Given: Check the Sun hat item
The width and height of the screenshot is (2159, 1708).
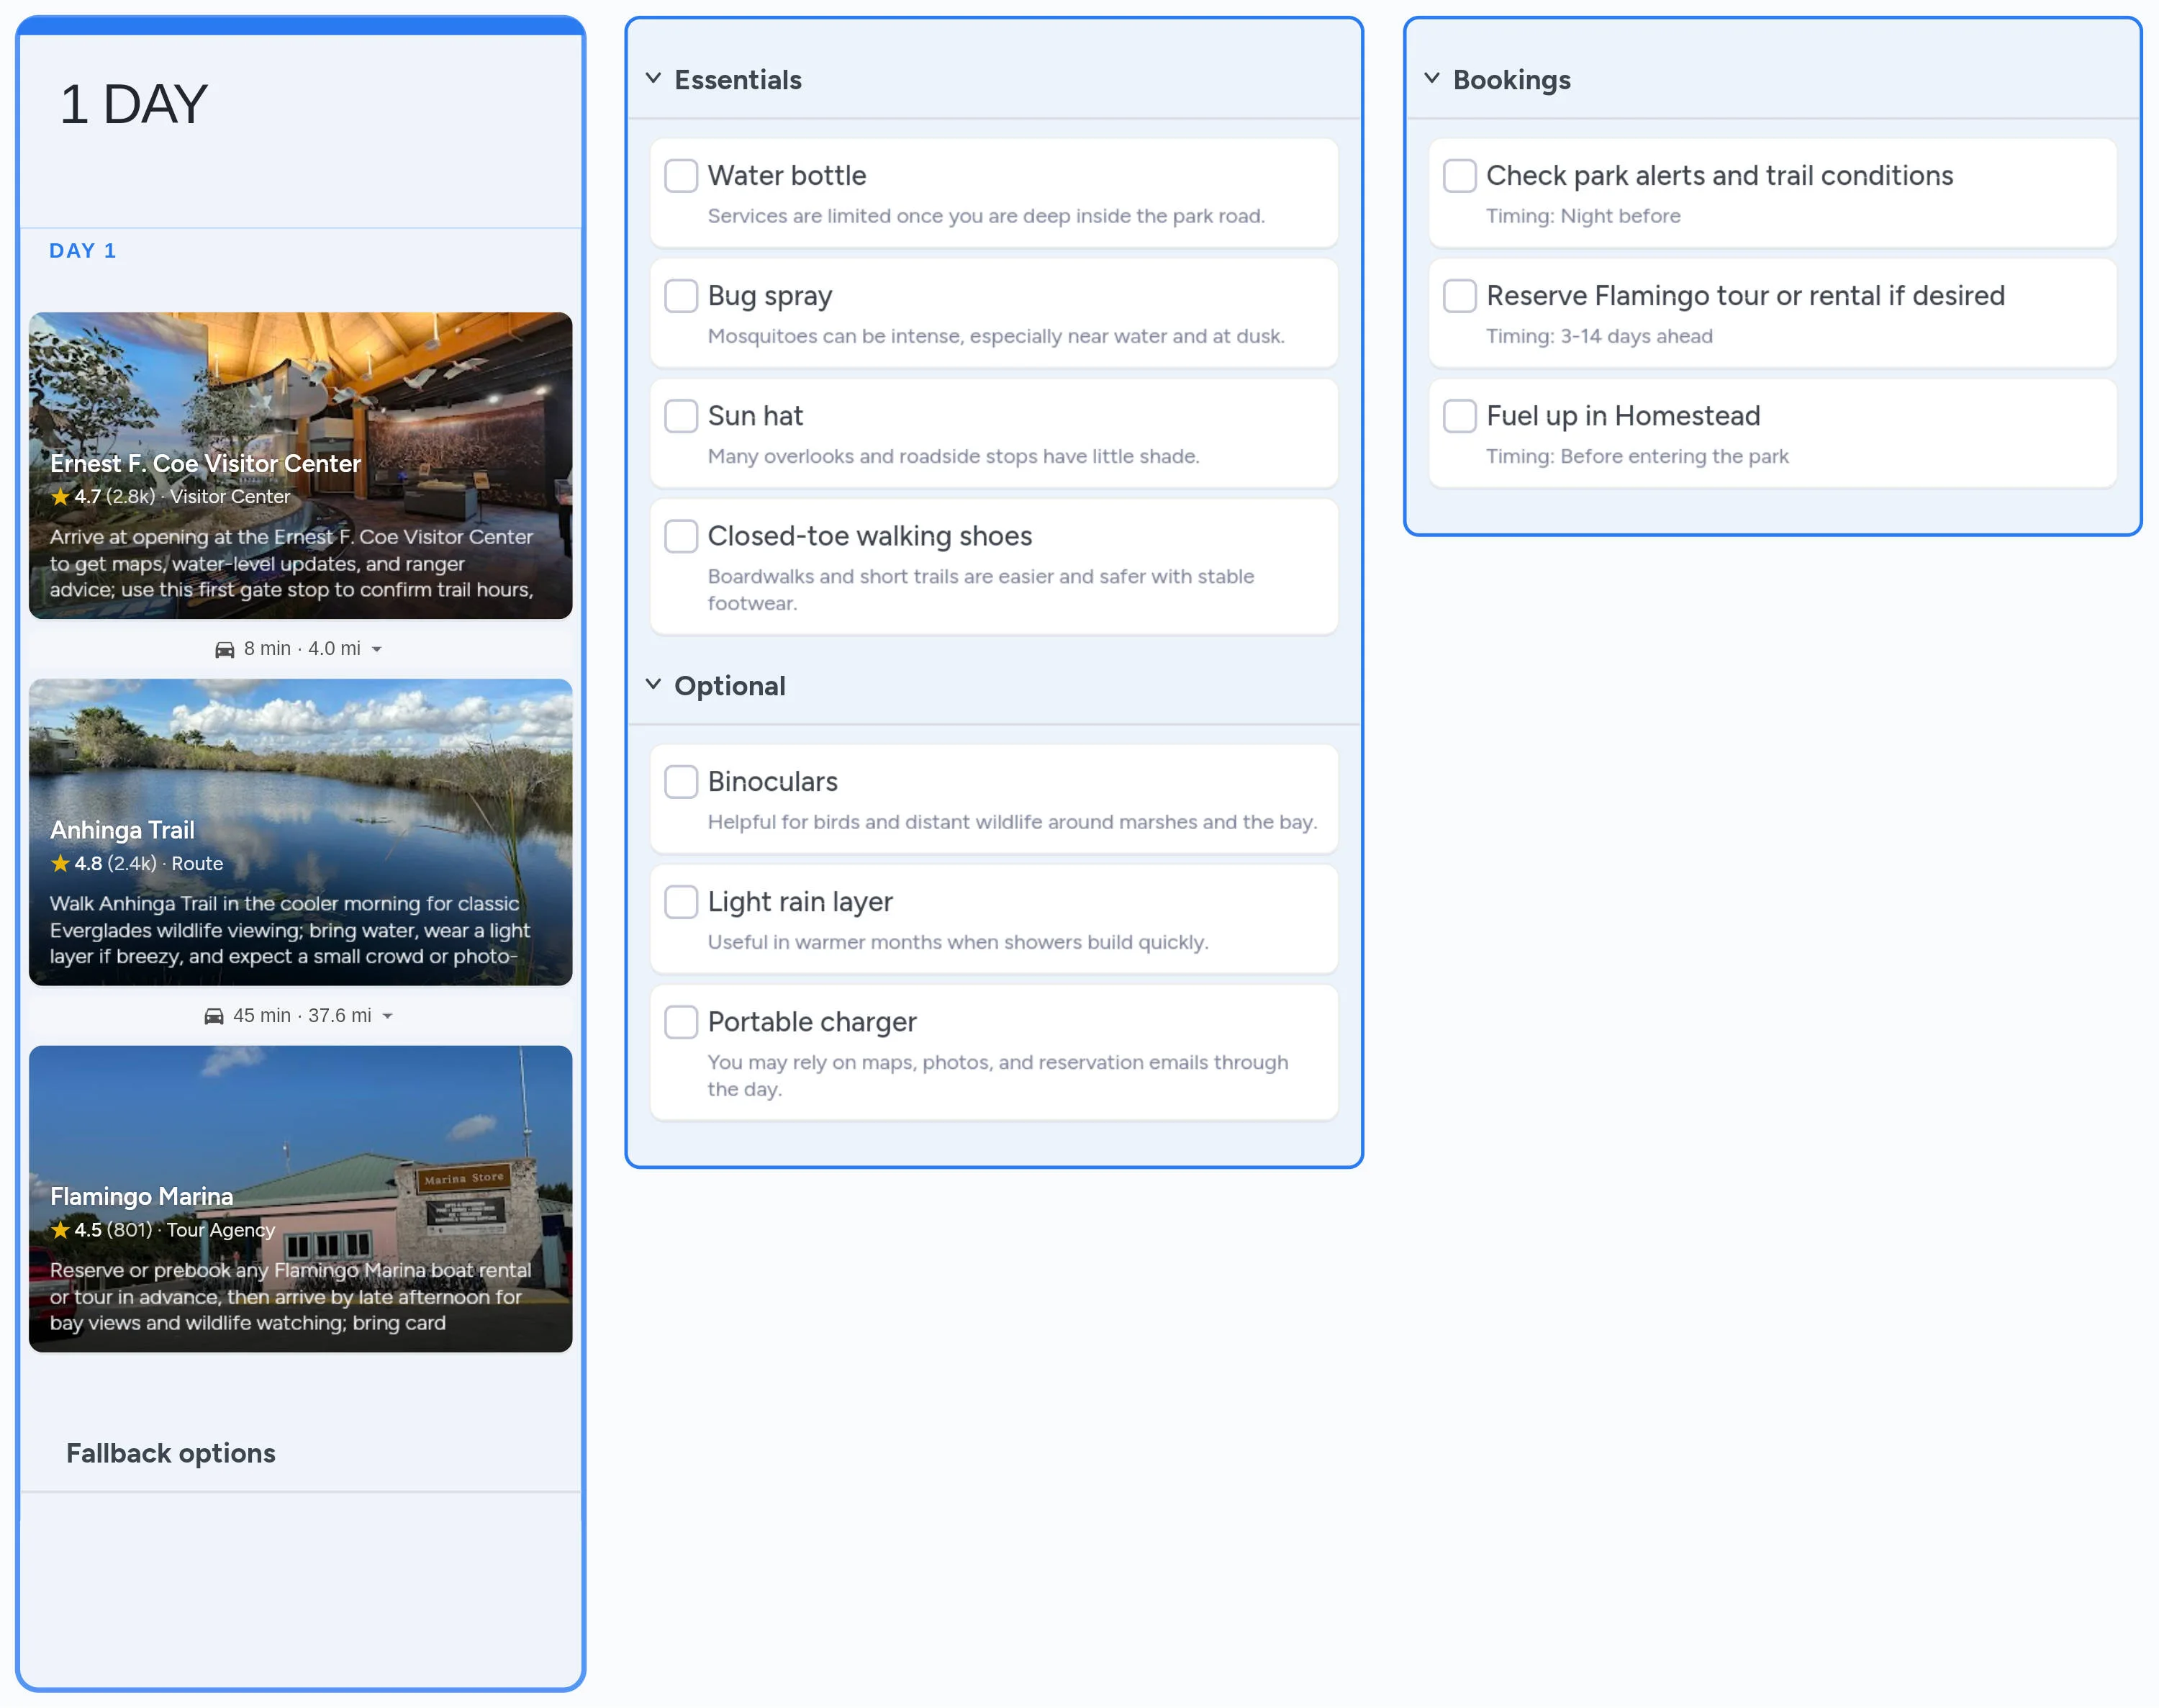Looking at the screenshot, I should point(680,415).
